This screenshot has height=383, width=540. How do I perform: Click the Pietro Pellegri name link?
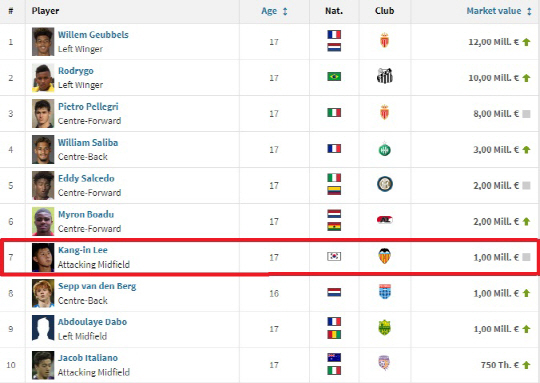88,107
